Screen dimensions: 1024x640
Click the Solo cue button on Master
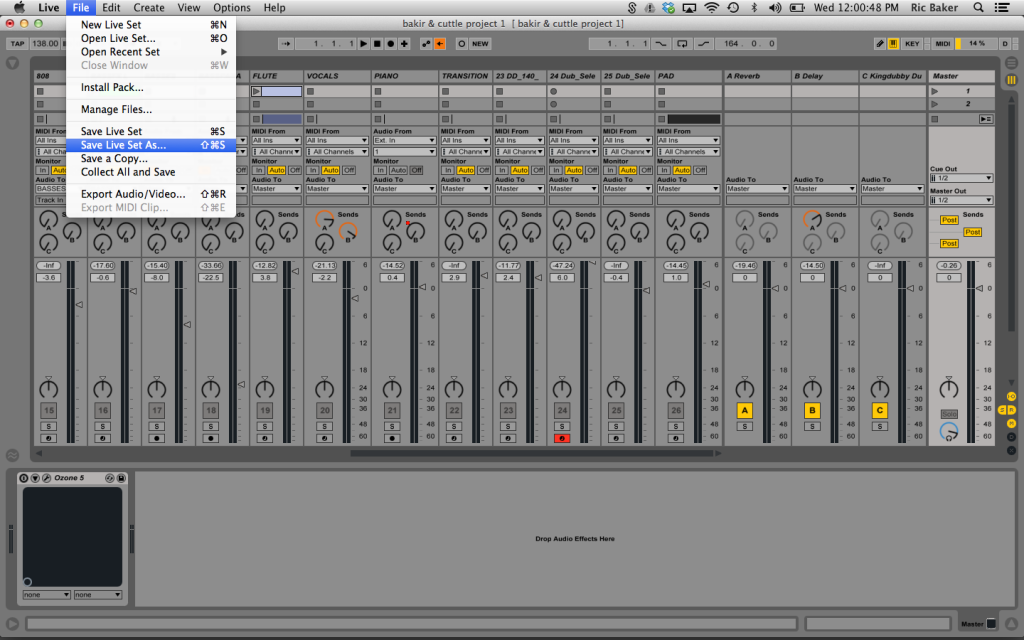(949, 414)
